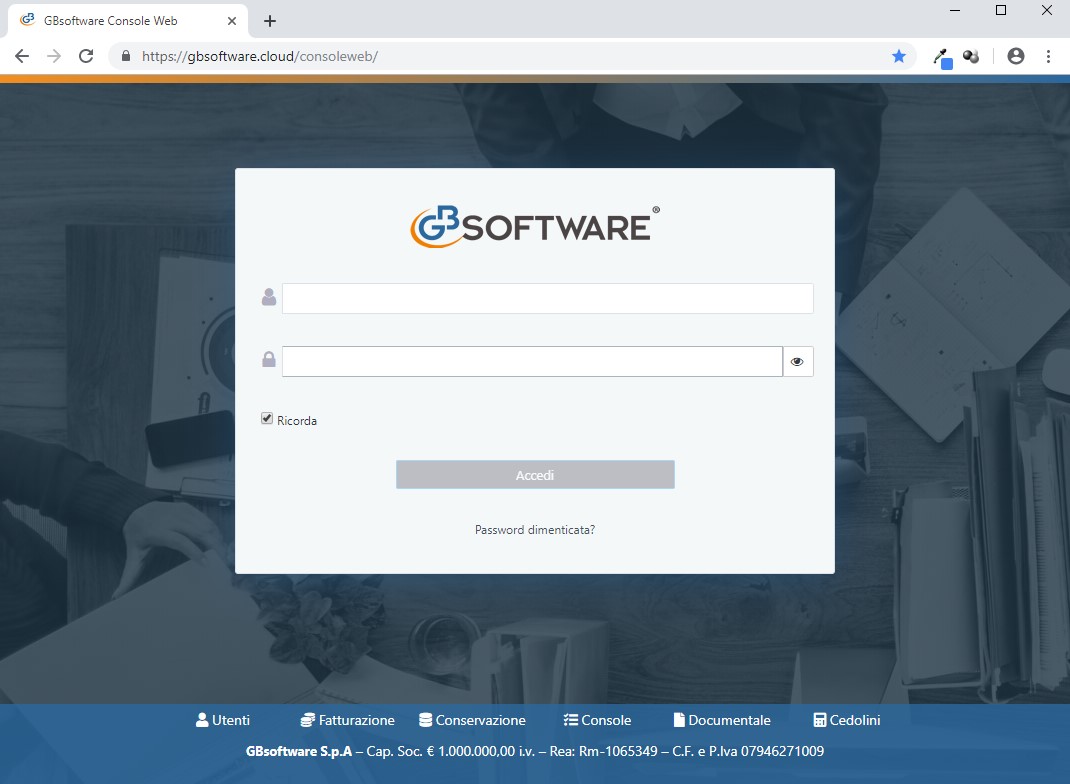The width and height of the screenshot is (1070, 784).
Task: Reload the page with the refresh icon
Action: tap(86, 56)
